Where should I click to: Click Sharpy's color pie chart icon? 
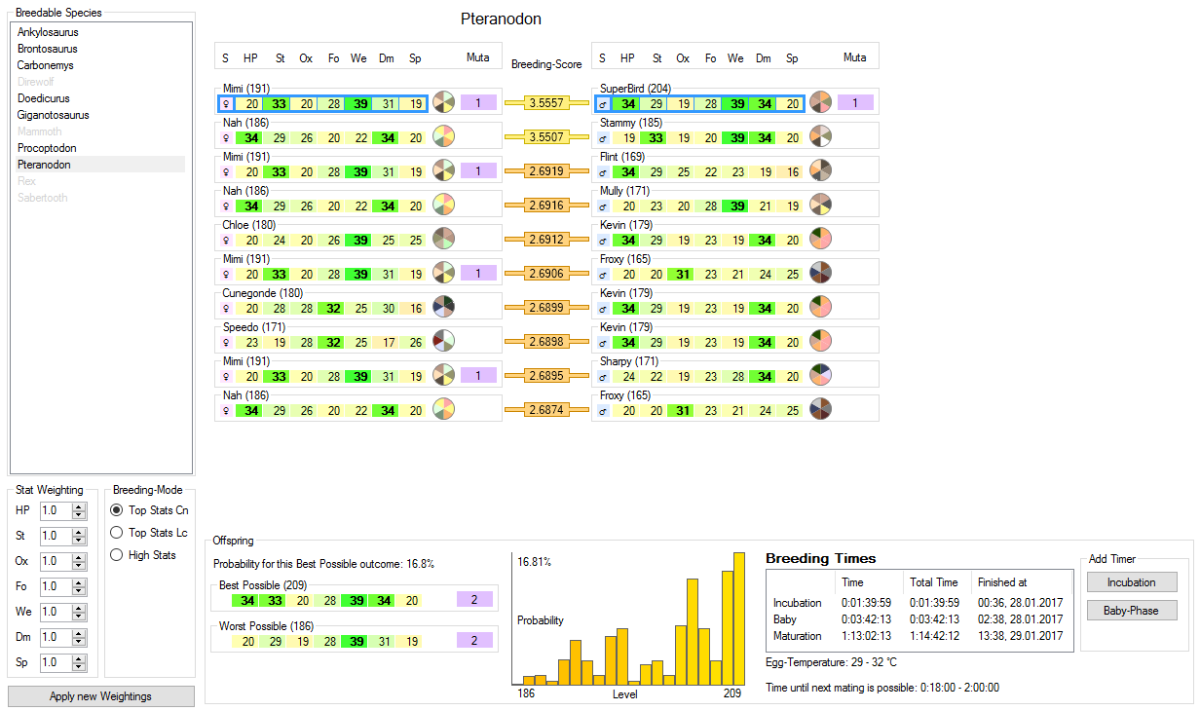pyautogui.click(x=820, y=374)
